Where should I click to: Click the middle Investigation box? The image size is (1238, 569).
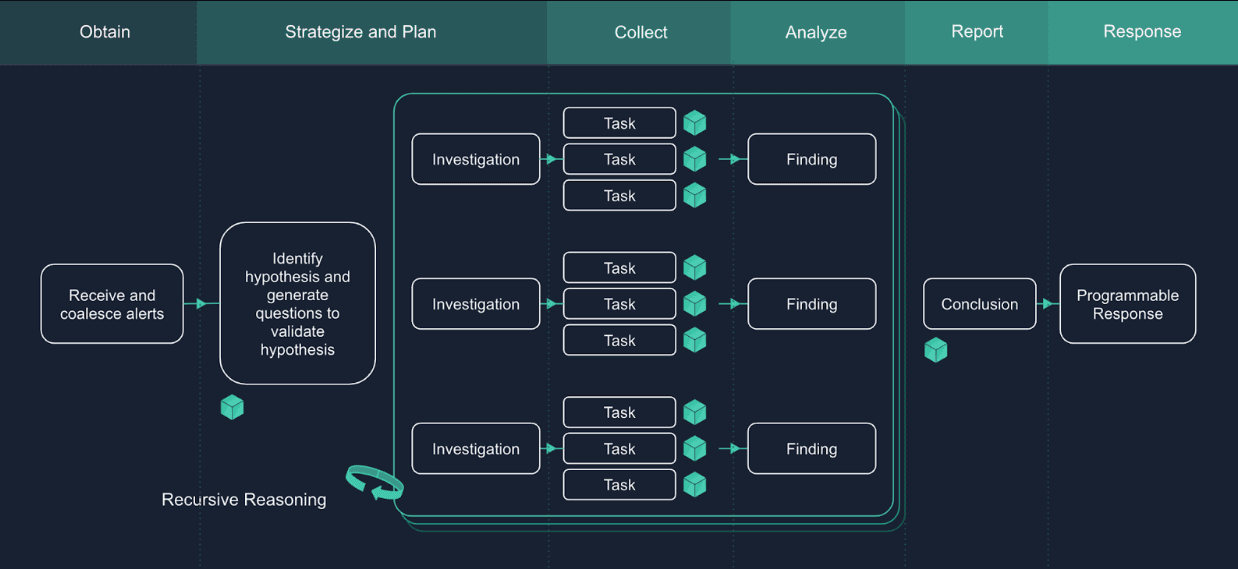476,304
